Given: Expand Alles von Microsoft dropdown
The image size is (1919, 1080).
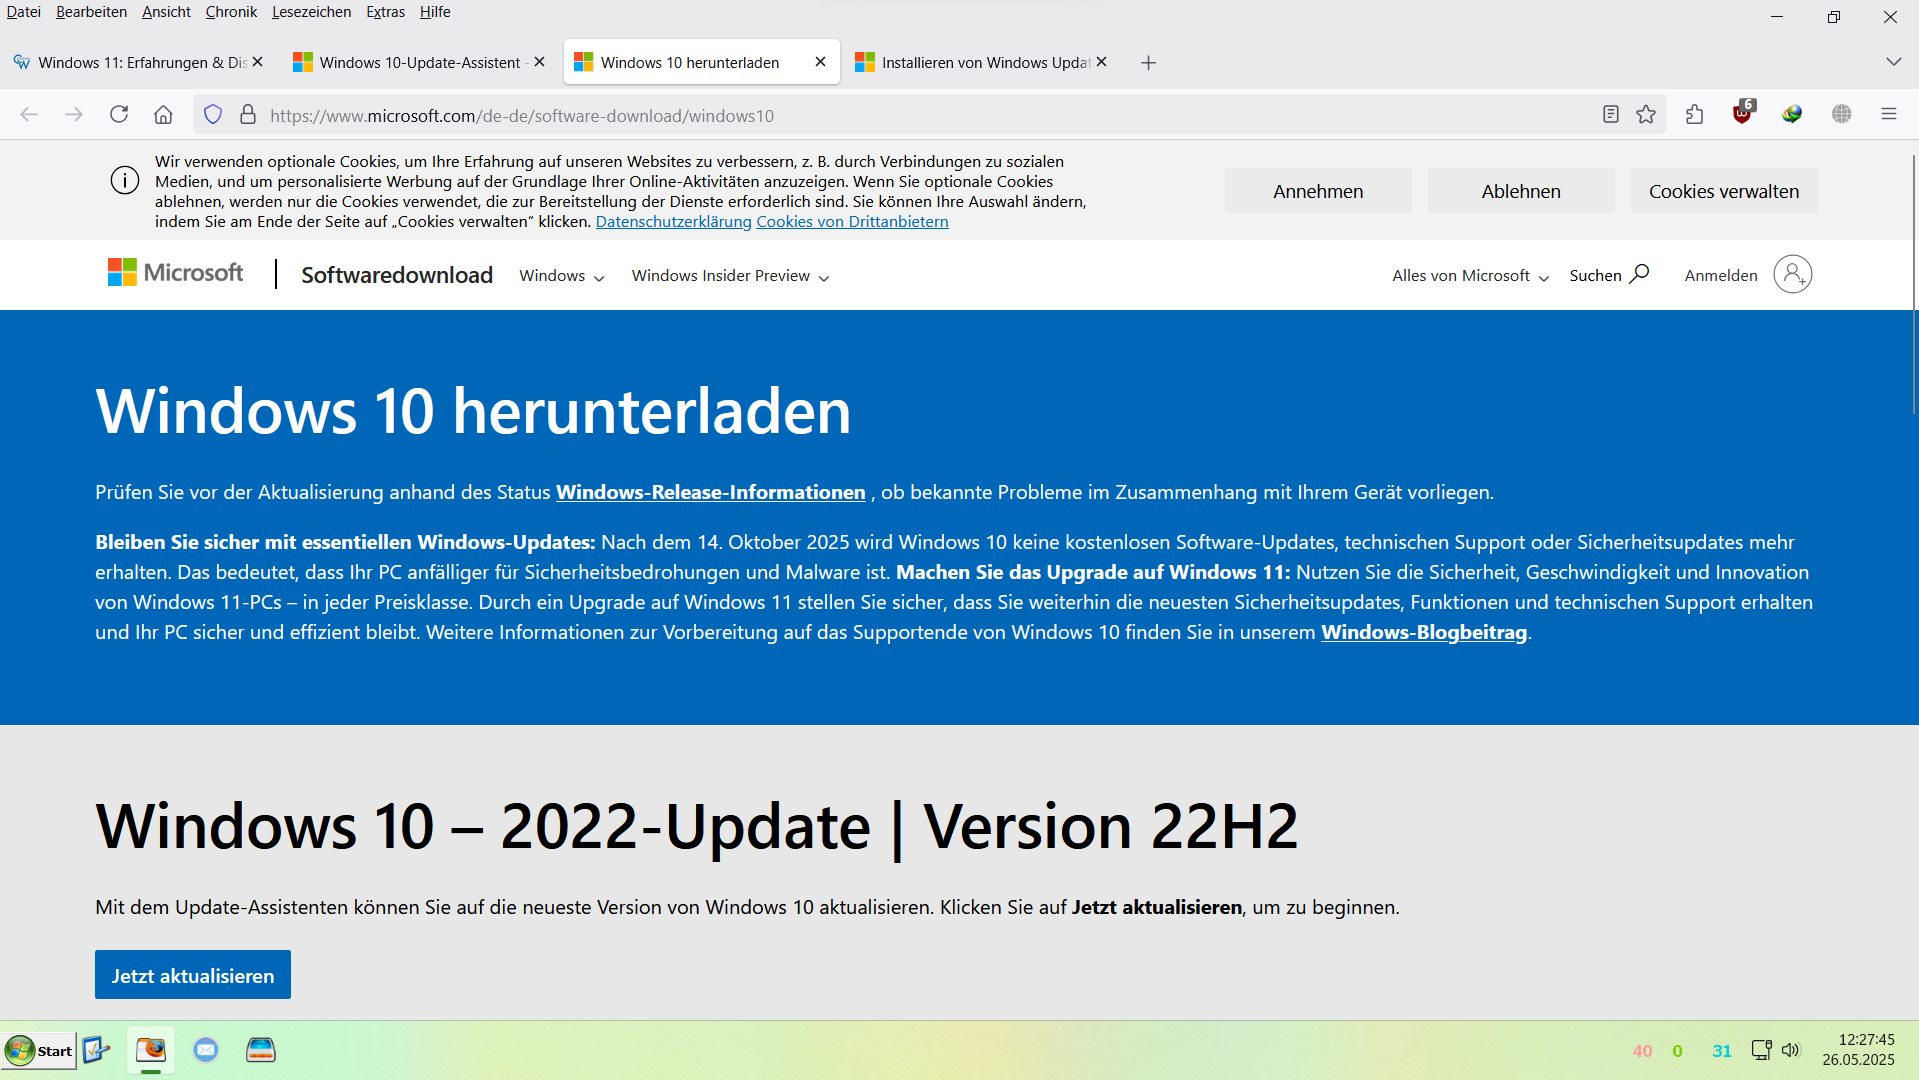Looking at the screenshot, I should click(x=1471, y=276).
